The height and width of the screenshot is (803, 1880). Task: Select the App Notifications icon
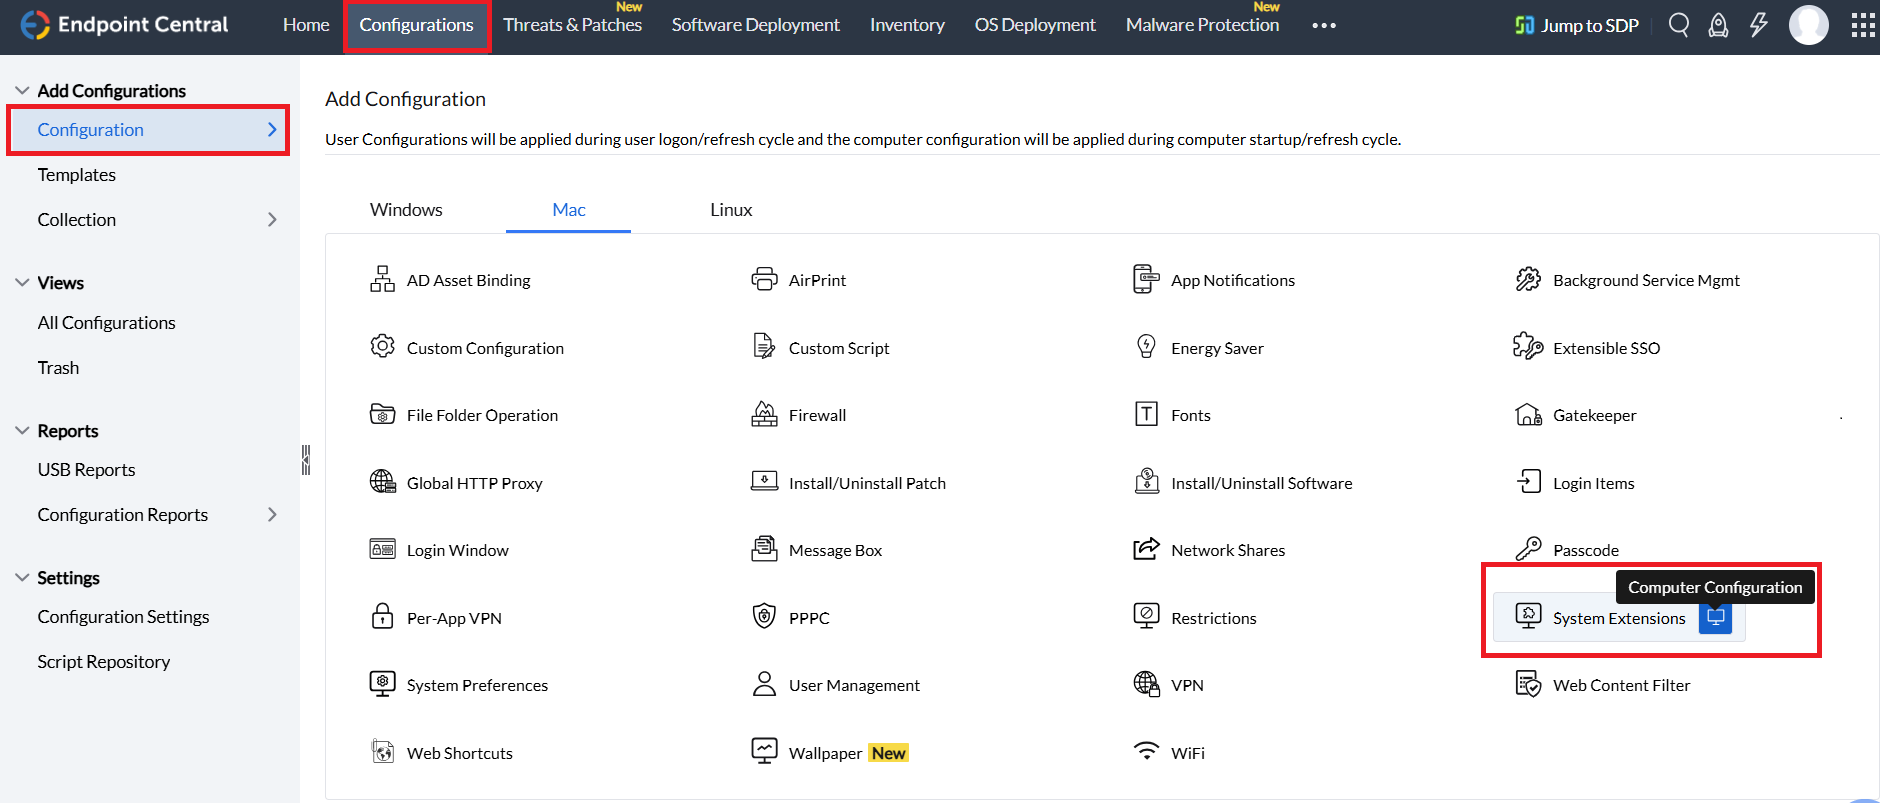(1146, 279)
